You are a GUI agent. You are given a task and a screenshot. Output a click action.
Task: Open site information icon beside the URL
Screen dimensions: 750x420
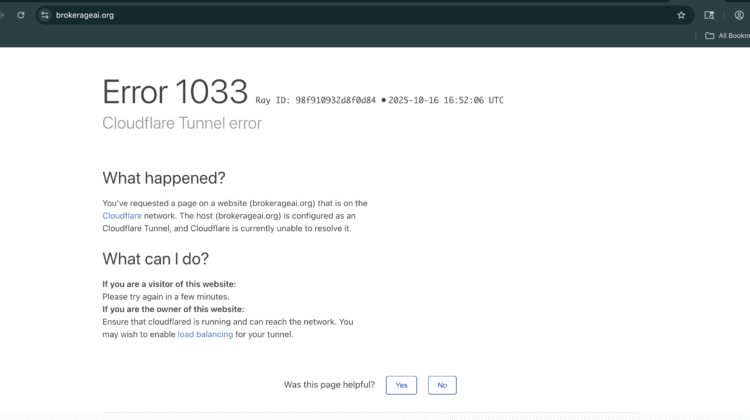(45, 15)
